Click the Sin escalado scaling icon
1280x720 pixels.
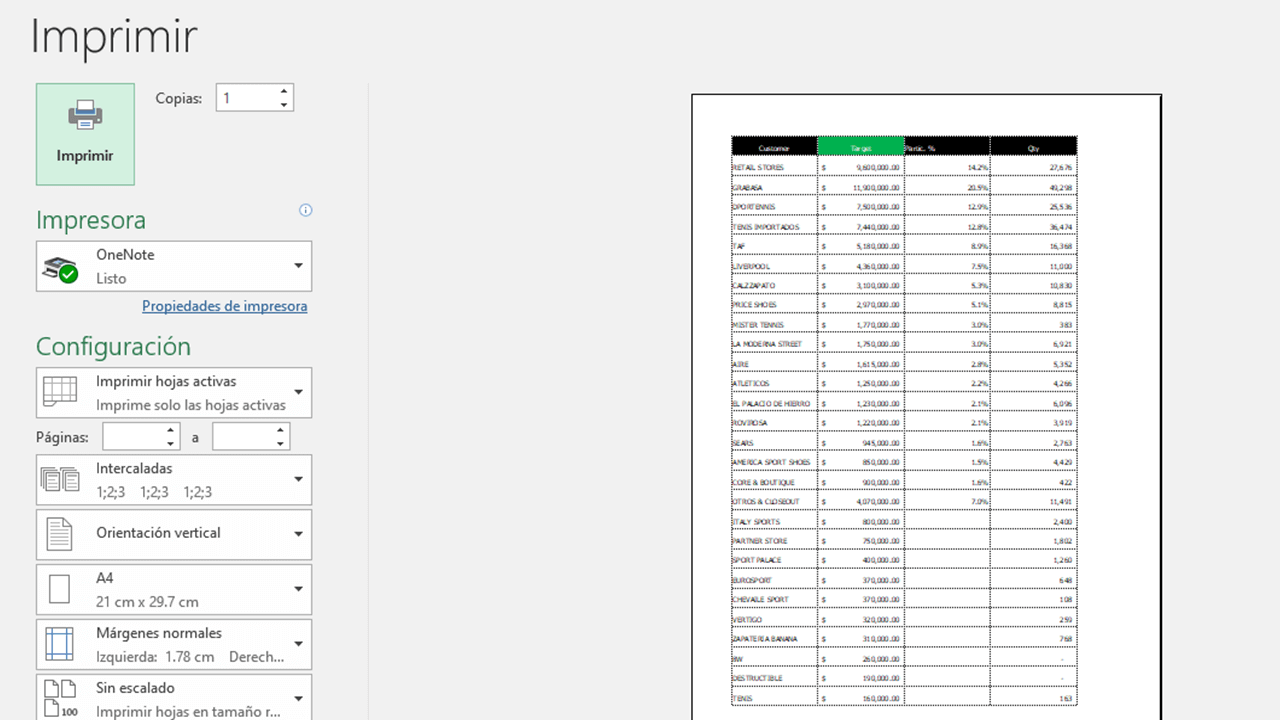(60, 697)
